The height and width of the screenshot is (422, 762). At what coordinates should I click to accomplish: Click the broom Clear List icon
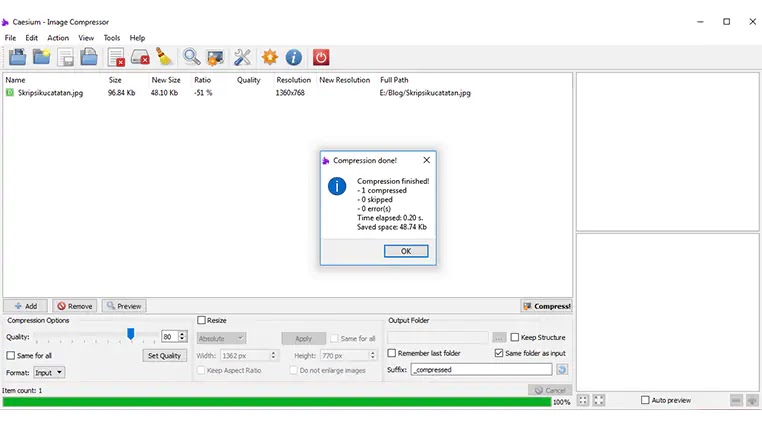(x=164, y=57)
